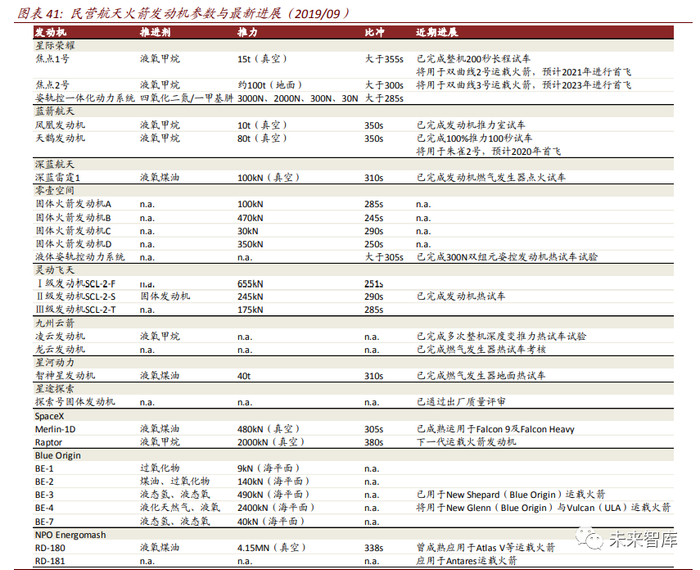Select the engine name "焦点2号"
This screenshot has width=700, height=570.
pos(53,85)
